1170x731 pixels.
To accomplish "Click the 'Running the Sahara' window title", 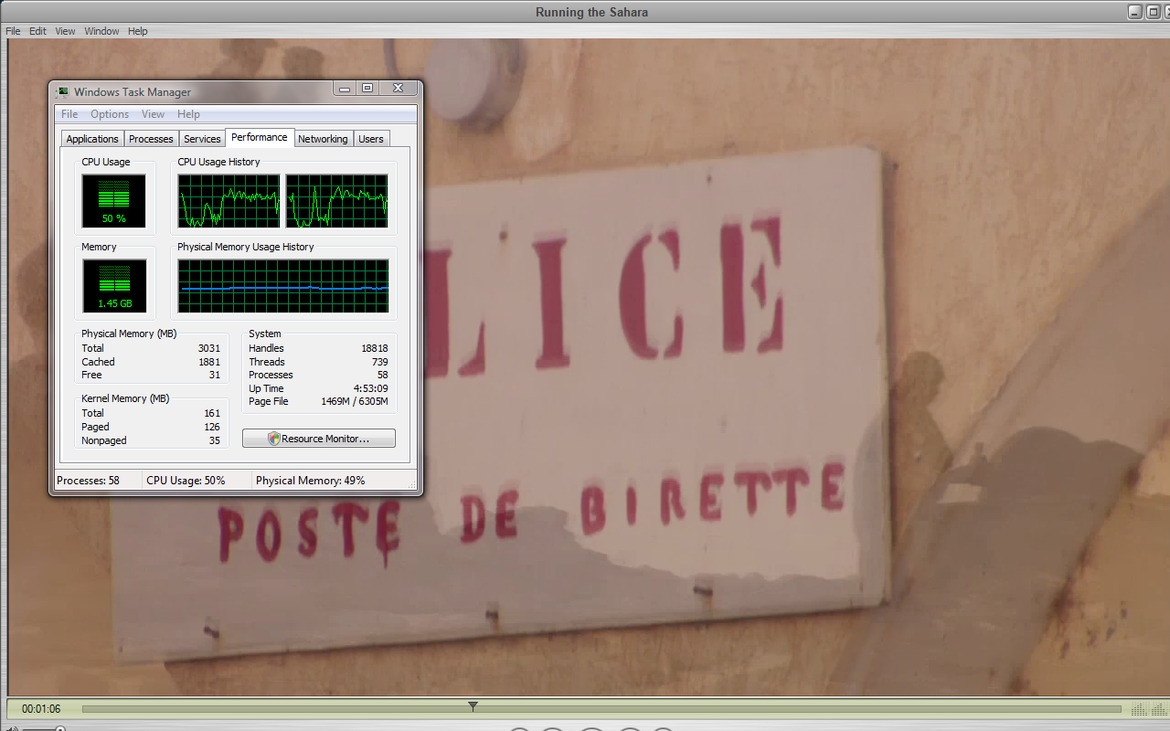I will [x=592, y=12].
